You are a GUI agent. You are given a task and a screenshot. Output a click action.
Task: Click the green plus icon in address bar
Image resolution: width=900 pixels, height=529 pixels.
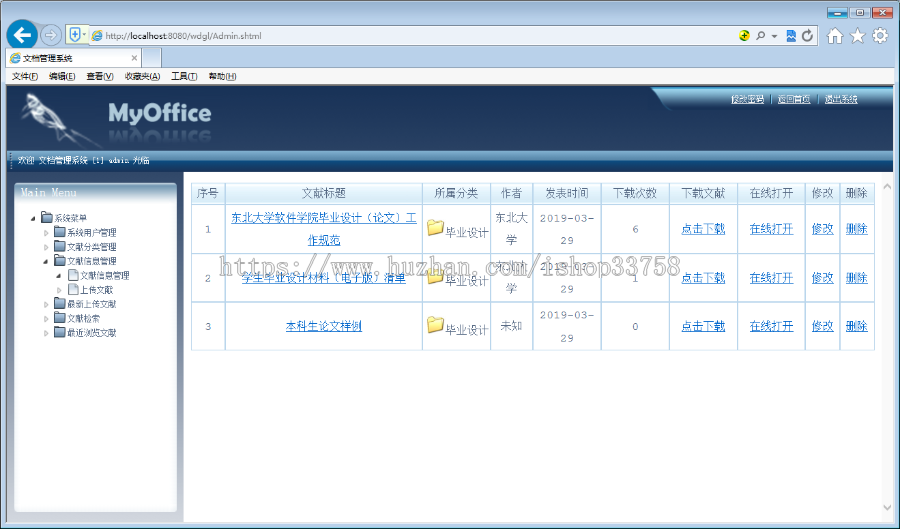[744, 36]
